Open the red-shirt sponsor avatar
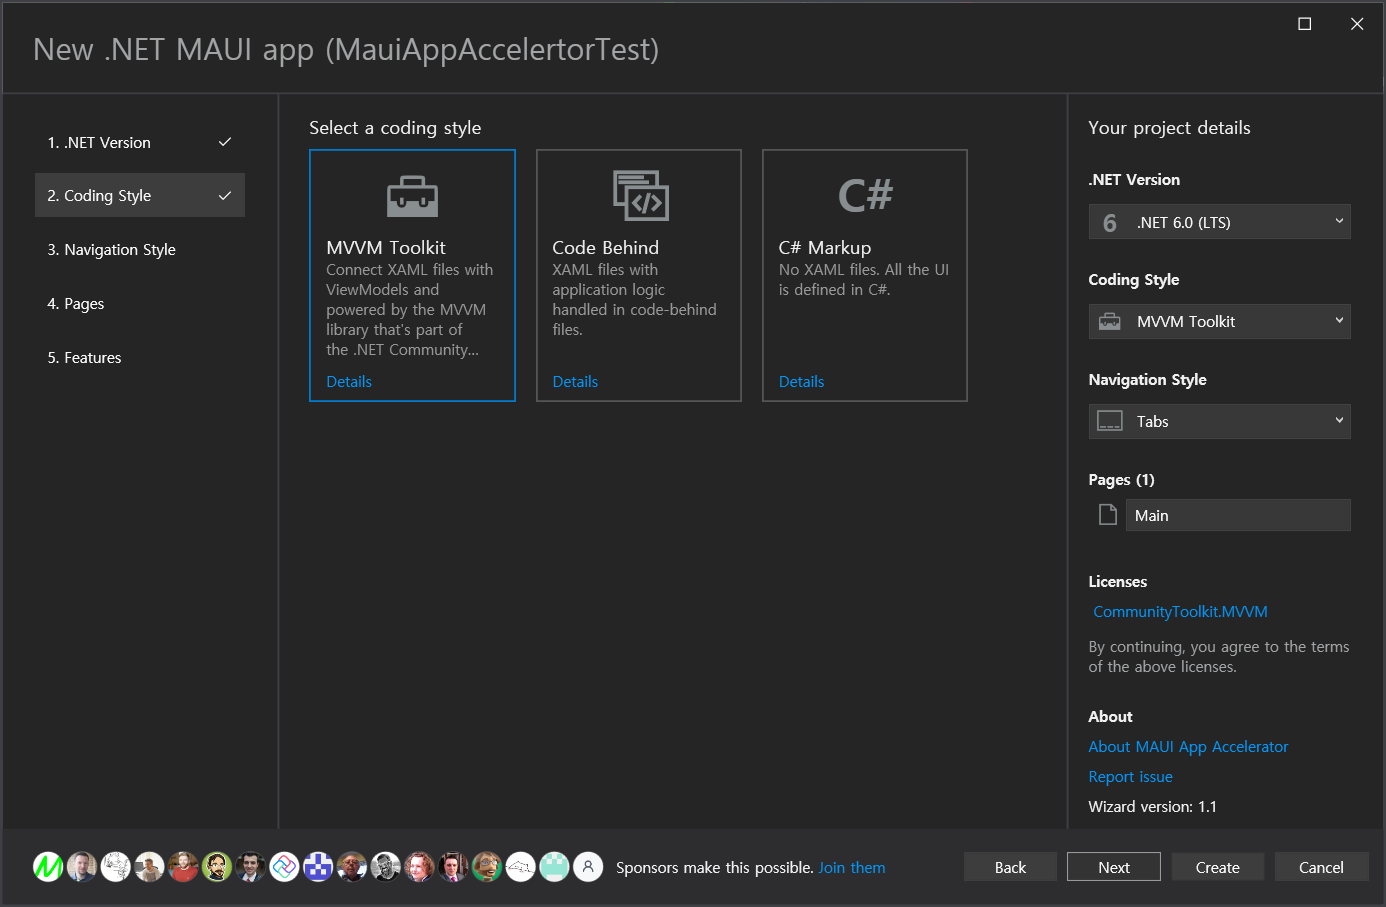The image size is (1386, 907). click(x=183, y=867)
